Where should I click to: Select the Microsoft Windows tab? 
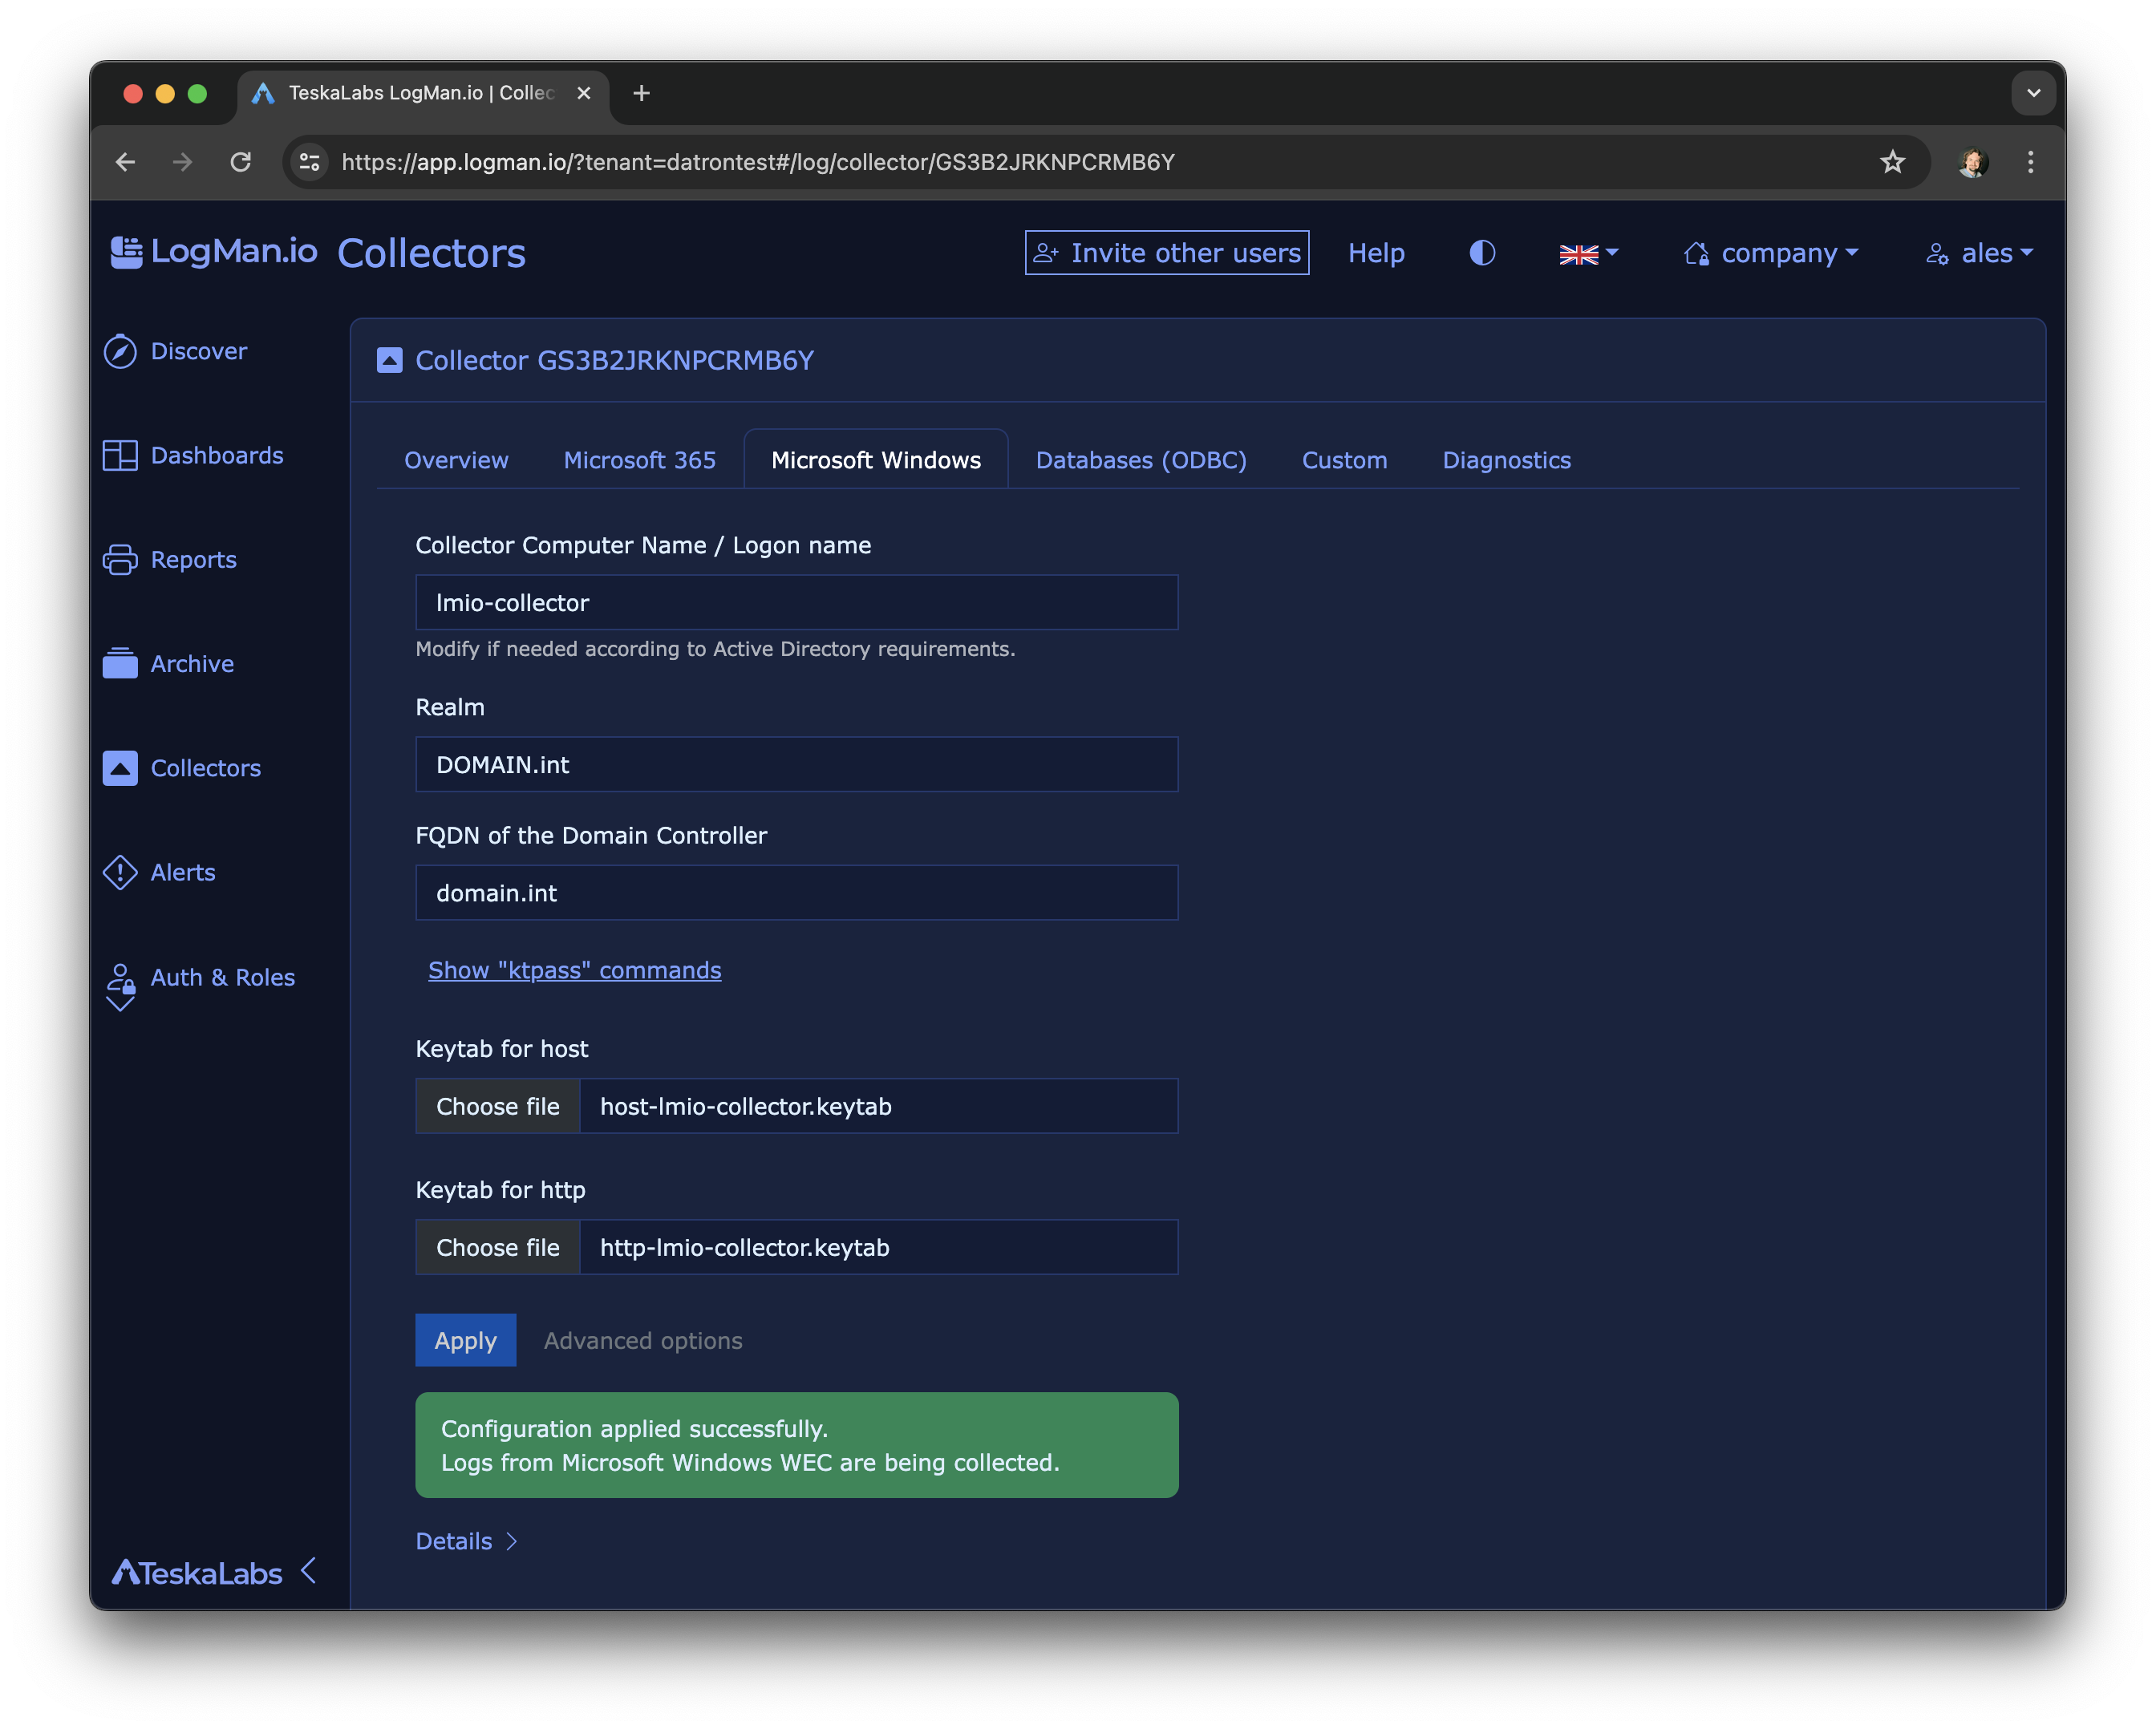pyautogui.click(x=876, y=460)
